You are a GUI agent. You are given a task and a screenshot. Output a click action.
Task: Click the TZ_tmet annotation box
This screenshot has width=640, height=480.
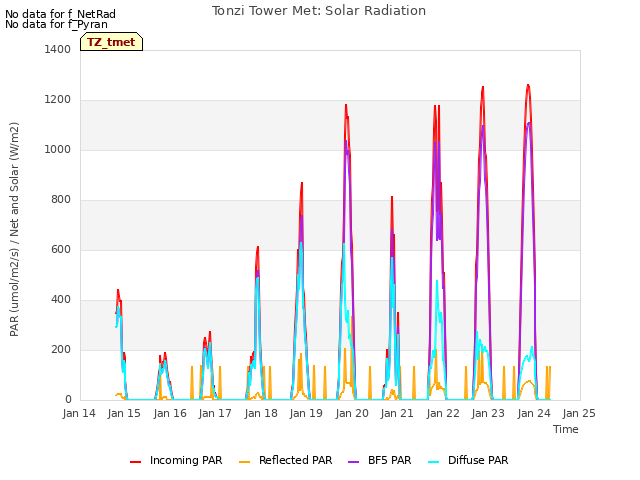pos(111,42)
